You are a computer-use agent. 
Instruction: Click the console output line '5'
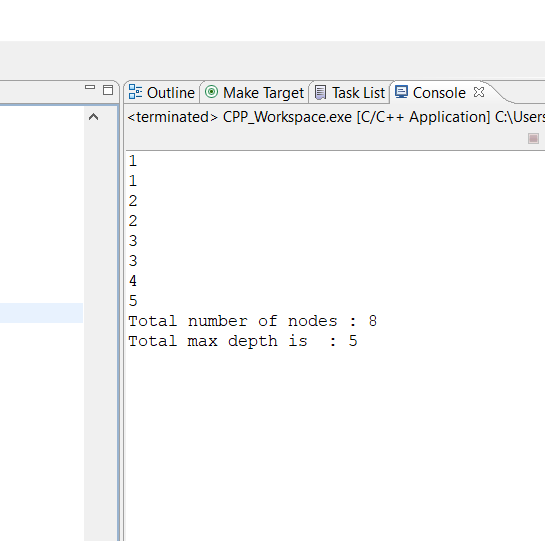(133, 301)
